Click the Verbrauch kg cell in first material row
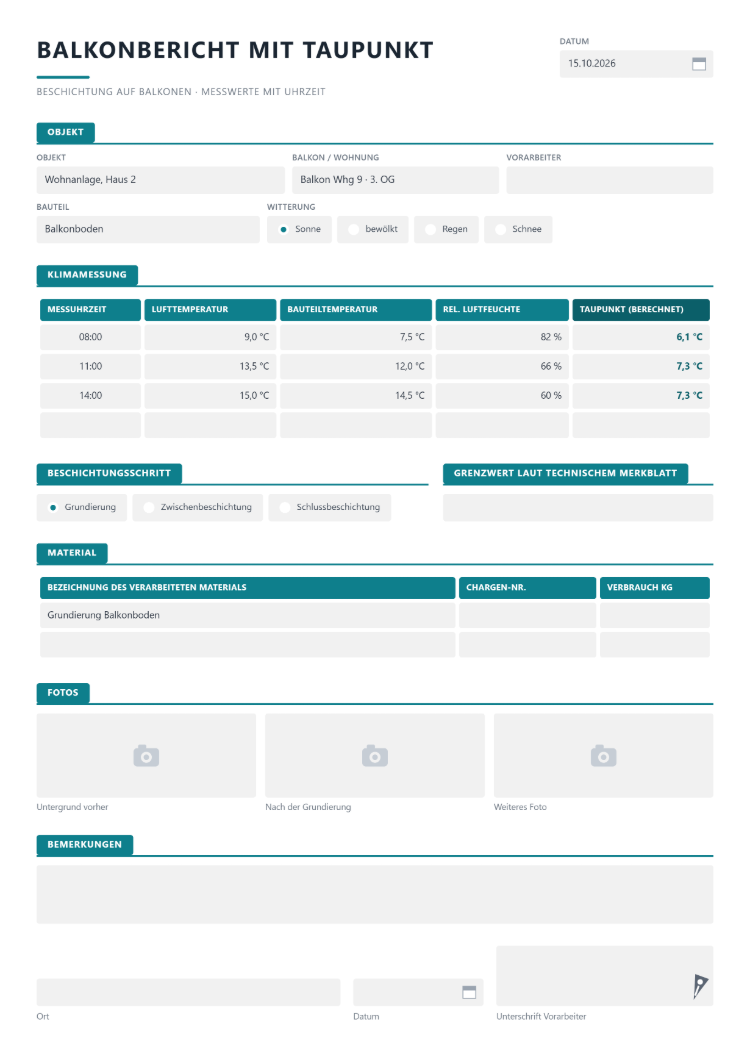750x1060 pixels. click(655, 615)
